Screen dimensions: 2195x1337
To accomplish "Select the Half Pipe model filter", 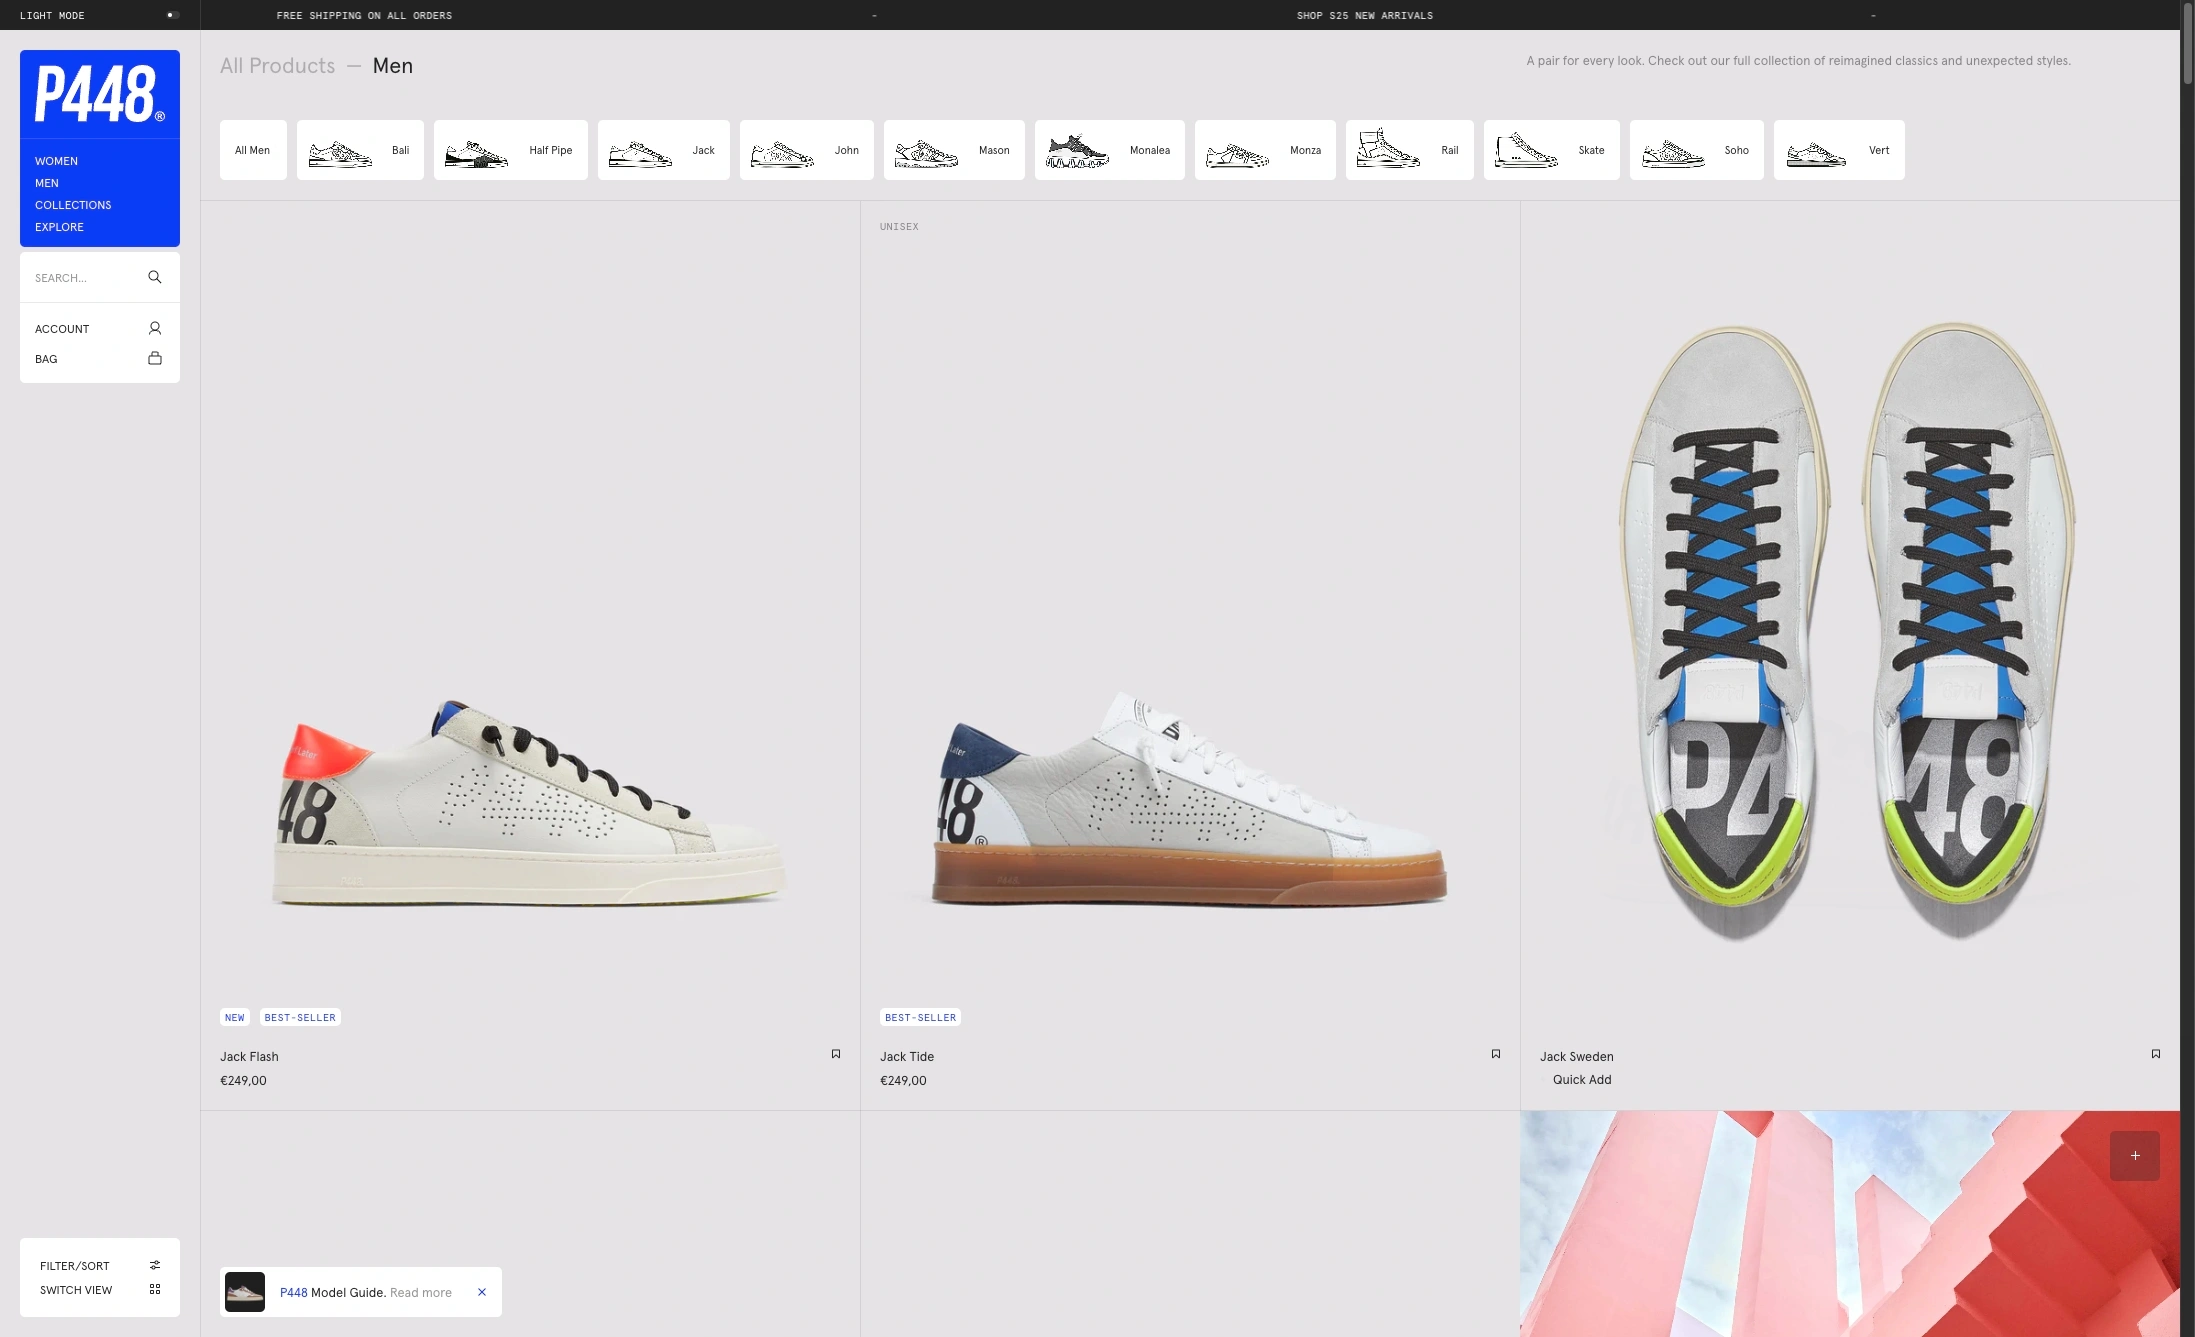I will 511,150.
